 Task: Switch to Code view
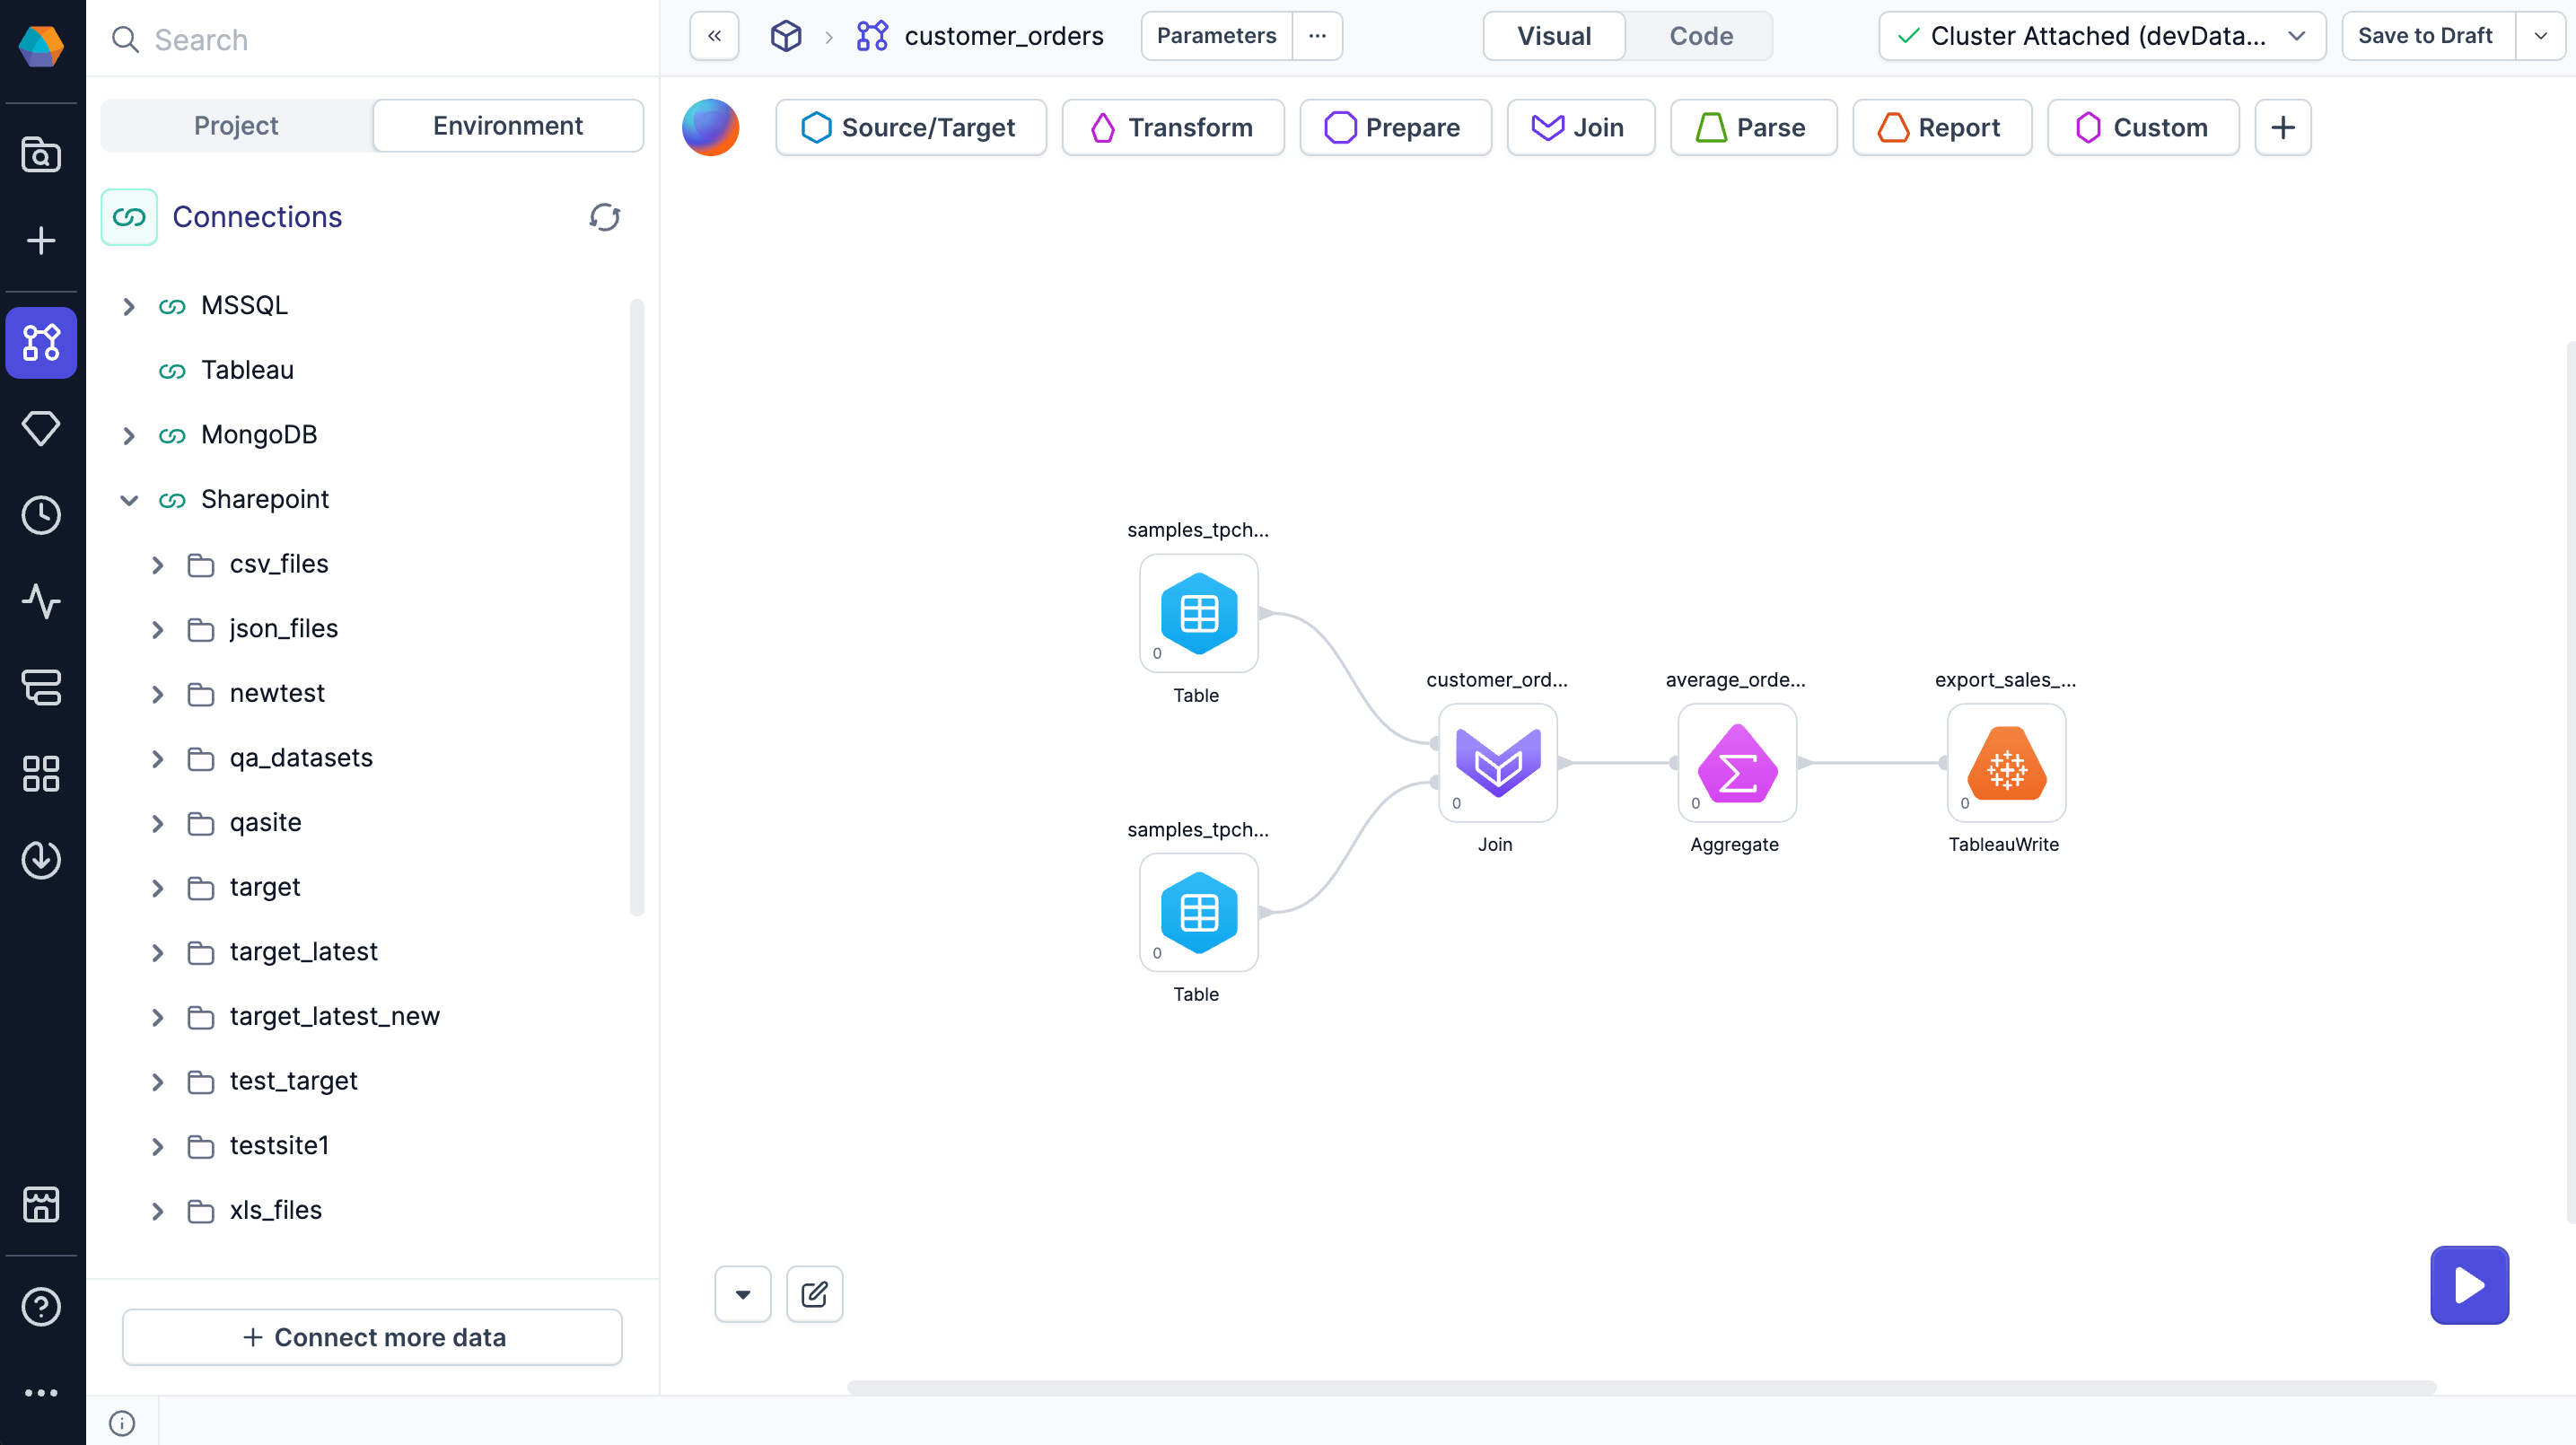1701,36
